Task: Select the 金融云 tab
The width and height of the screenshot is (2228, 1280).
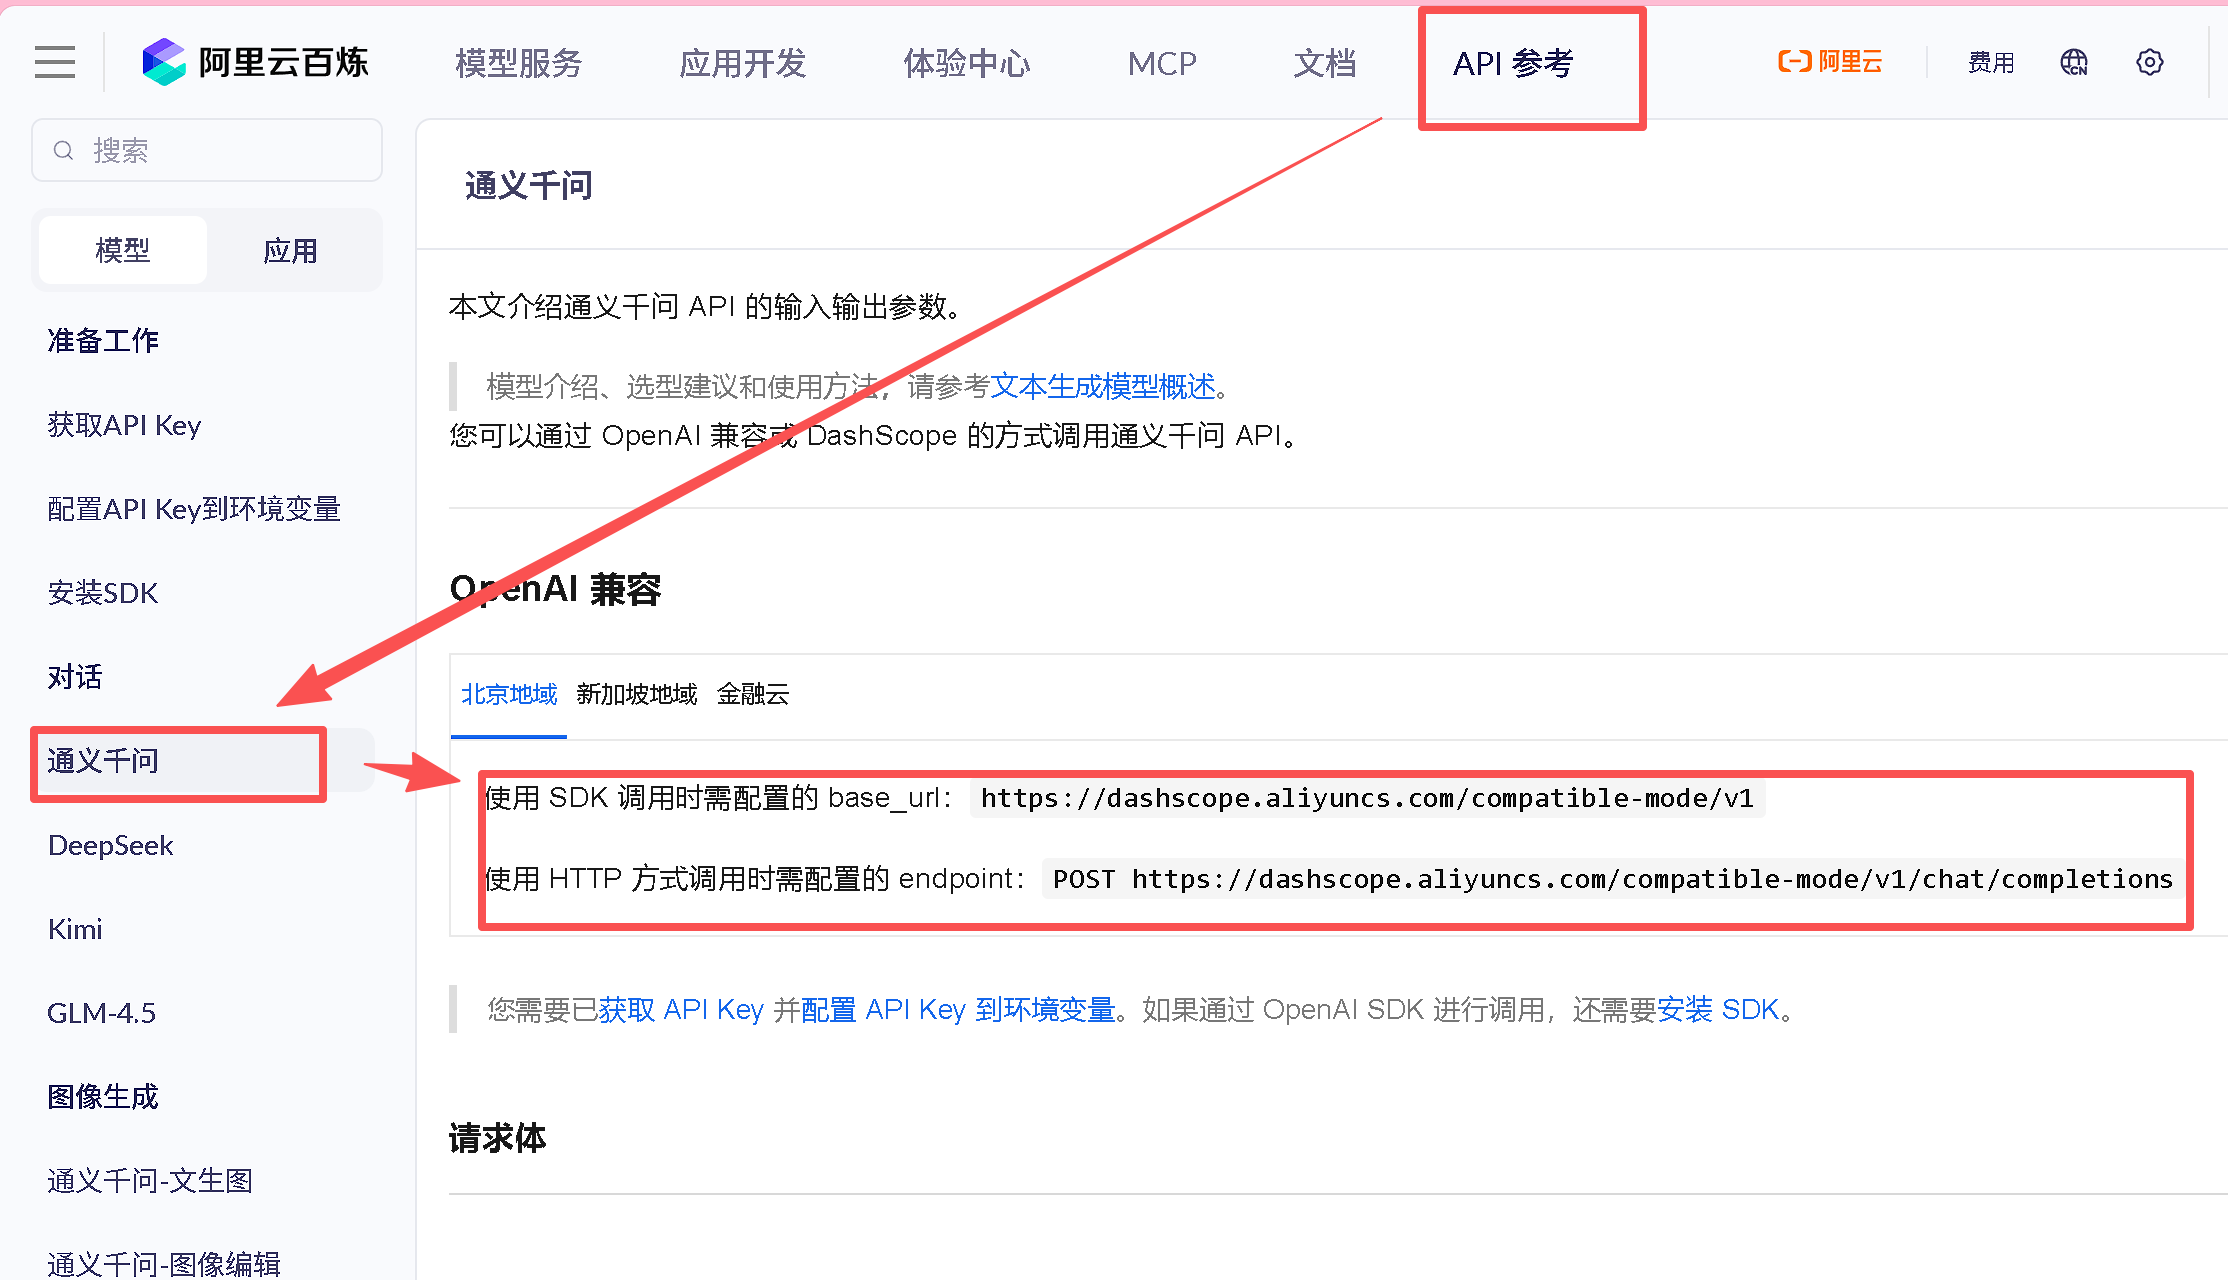Action: pos(752,694)
